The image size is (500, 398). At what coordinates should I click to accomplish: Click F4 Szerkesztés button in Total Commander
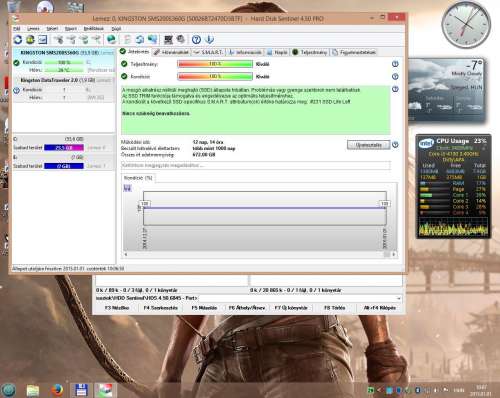click(x=160, y=308)
